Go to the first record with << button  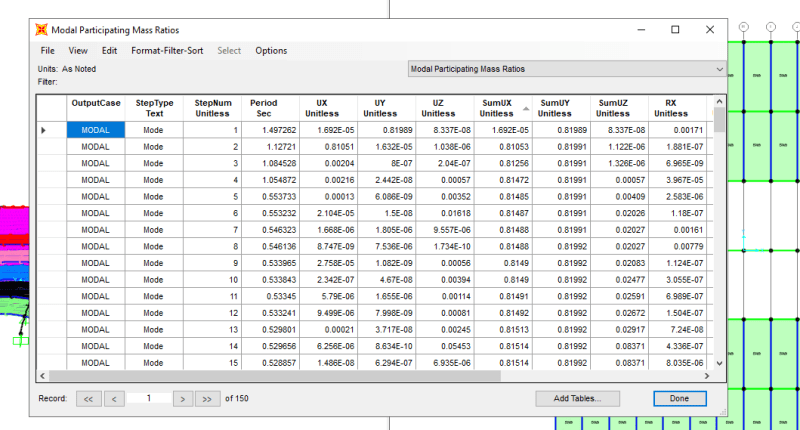(89, 399)
